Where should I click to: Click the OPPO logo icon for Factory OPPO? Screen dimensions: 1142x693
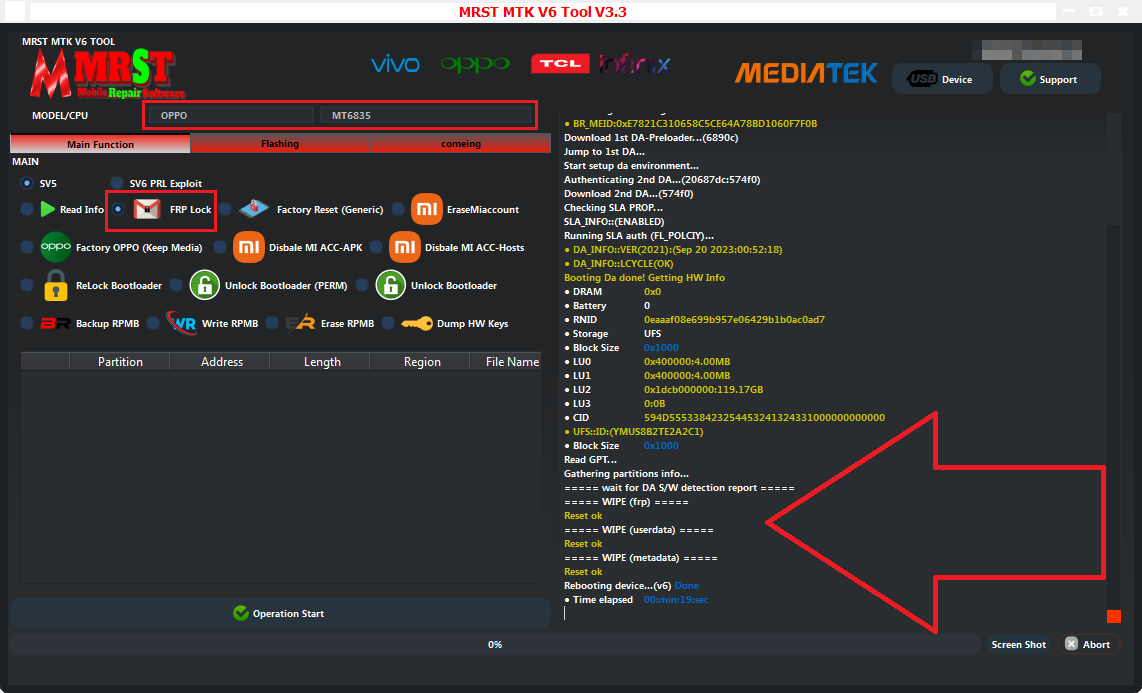click(55, 248)
